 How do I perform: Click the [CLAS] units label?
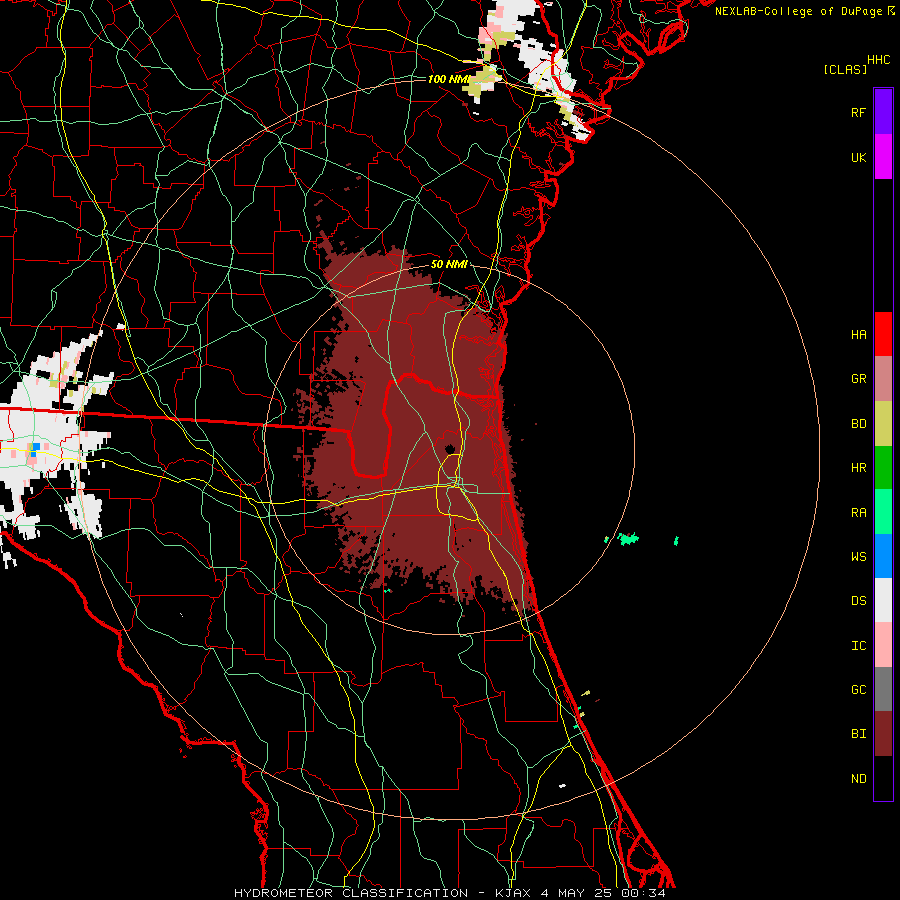845,70
